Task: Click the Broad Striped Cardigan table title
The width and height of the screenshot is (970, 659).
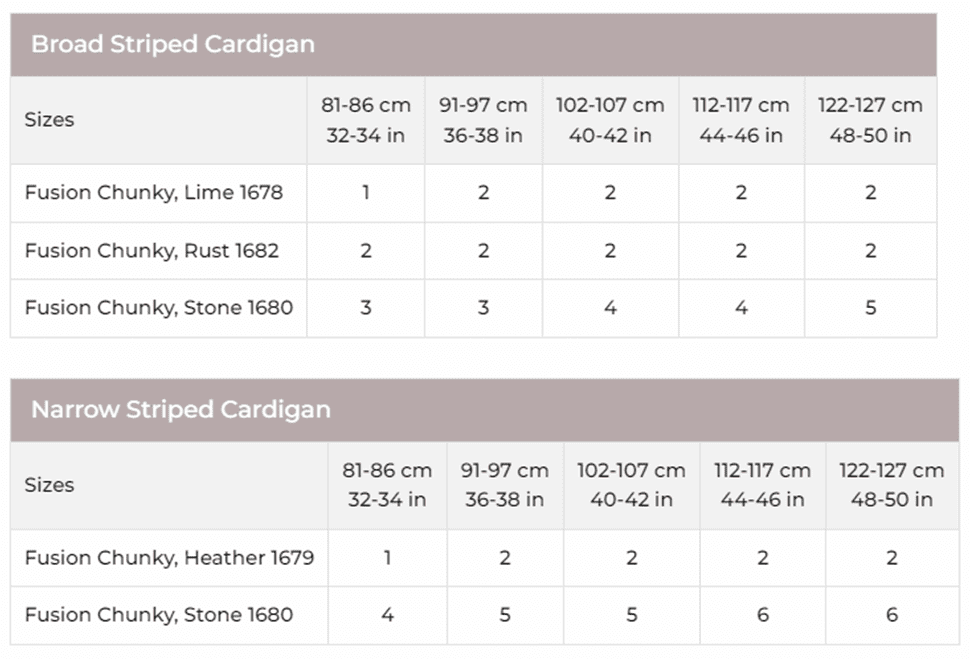Action: tap(173, 44)
